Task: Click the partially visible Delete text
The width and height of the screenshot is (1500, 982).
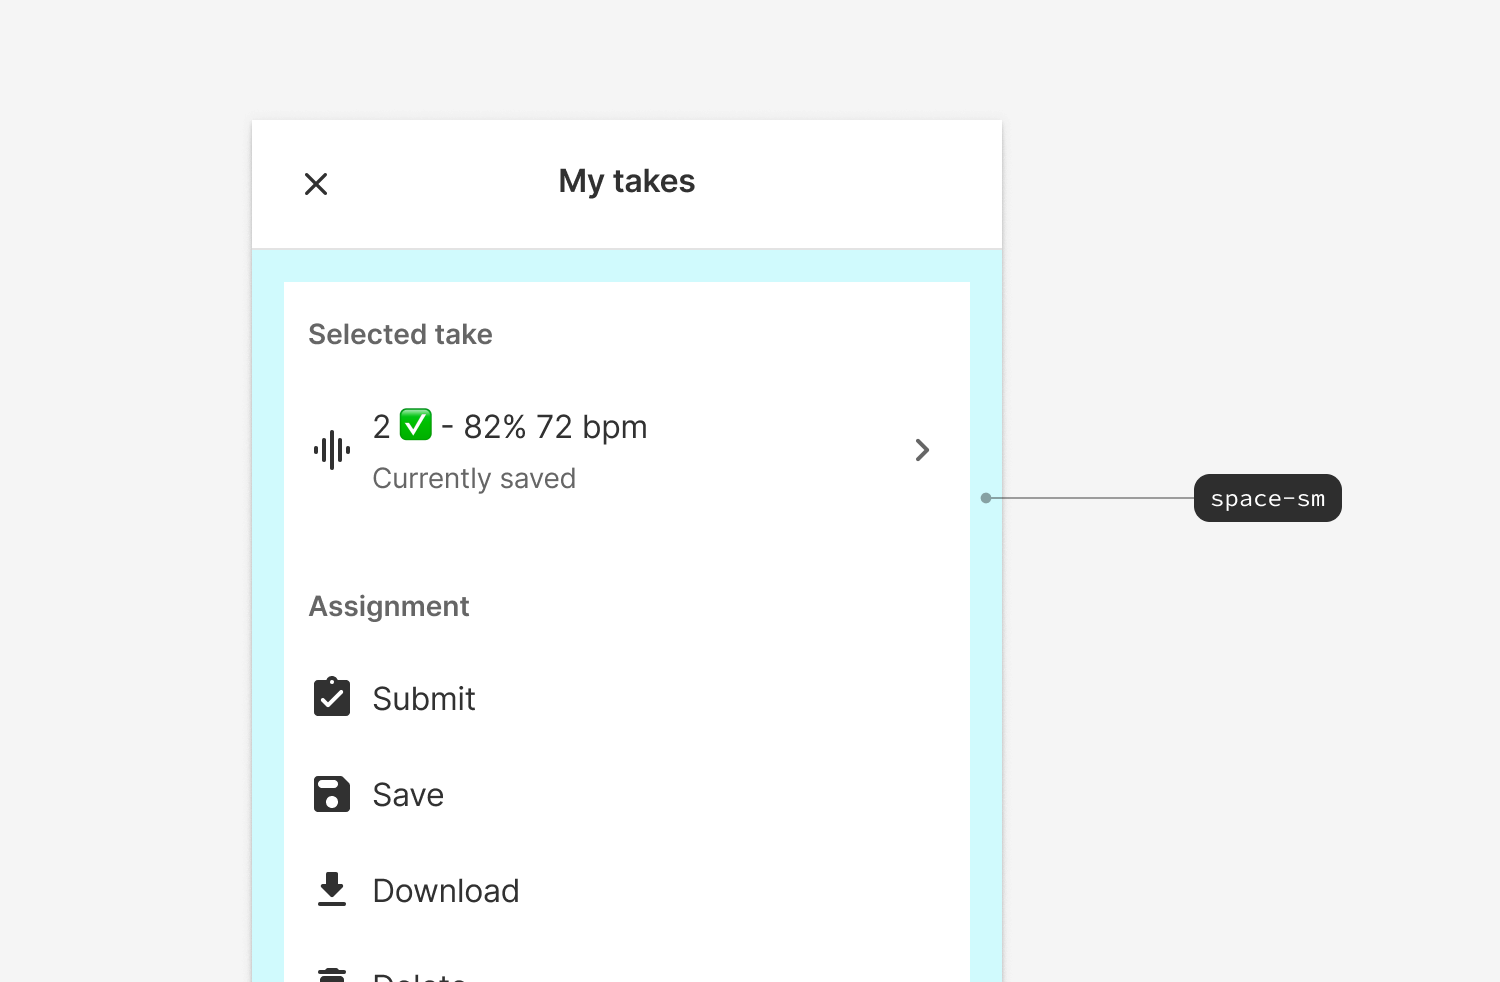Action: tap(420, 975)
